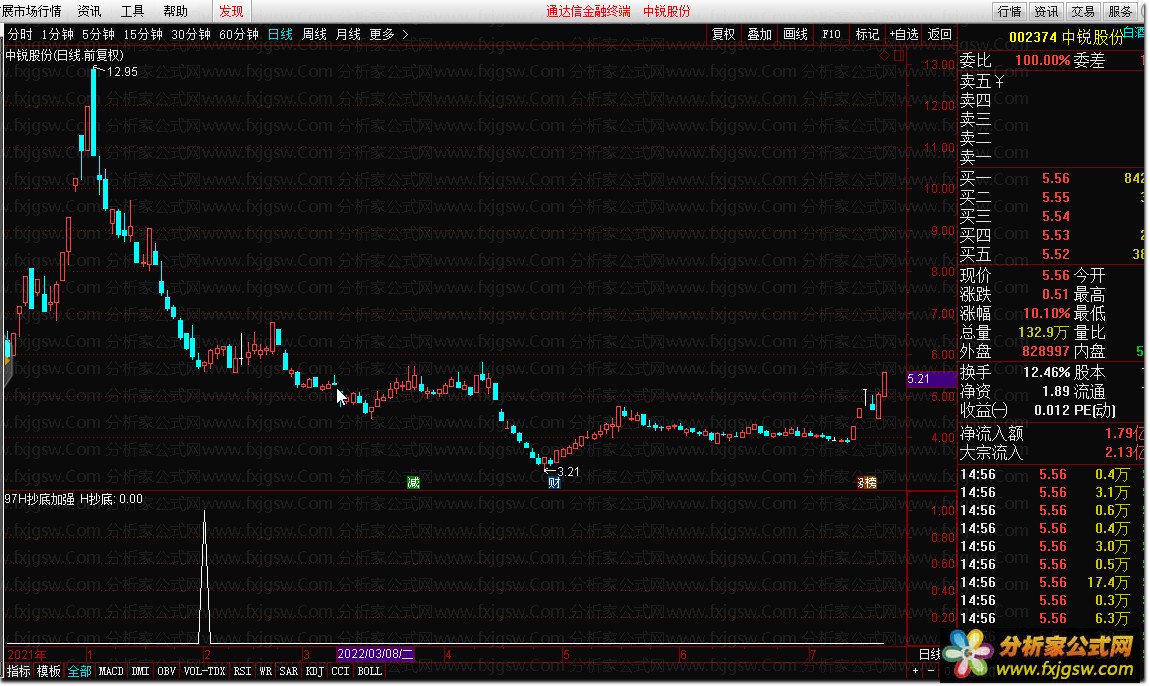Click the red square icon above the chart
This screenshot has width=1150, height=686.
point(898,55)
